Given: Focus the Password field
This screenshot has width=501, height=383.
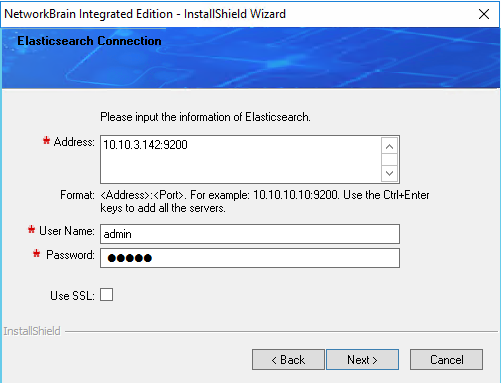Looking at the screenshot, I should coord(250,258).
